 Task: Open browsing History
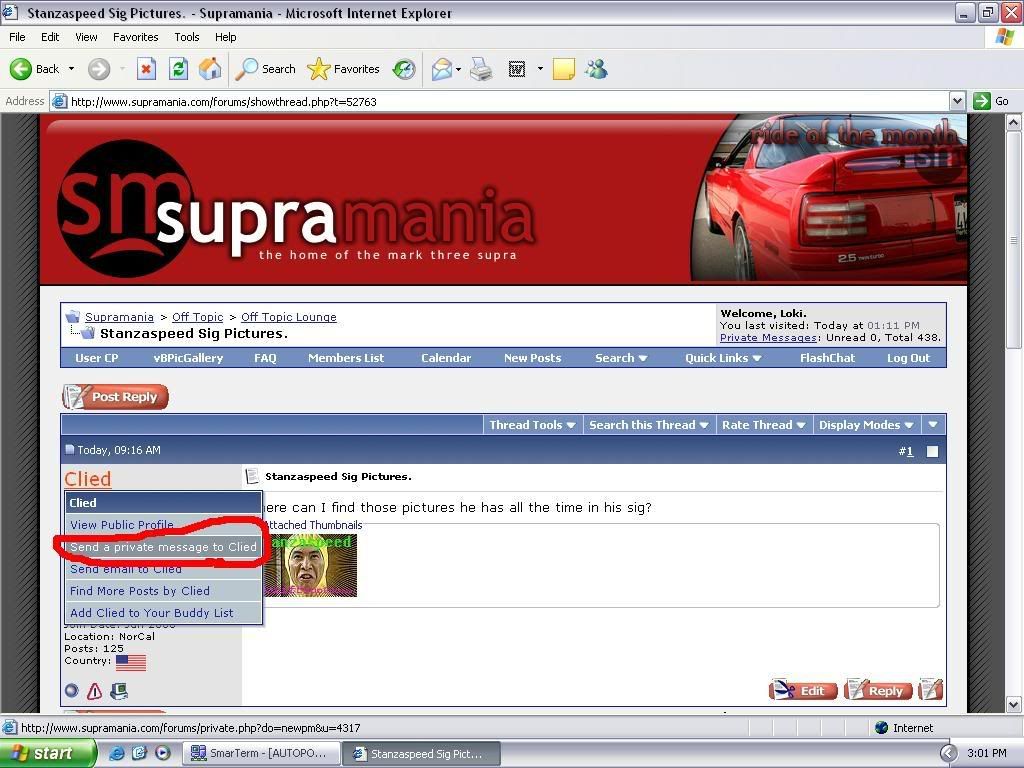(x=404, y=69)
